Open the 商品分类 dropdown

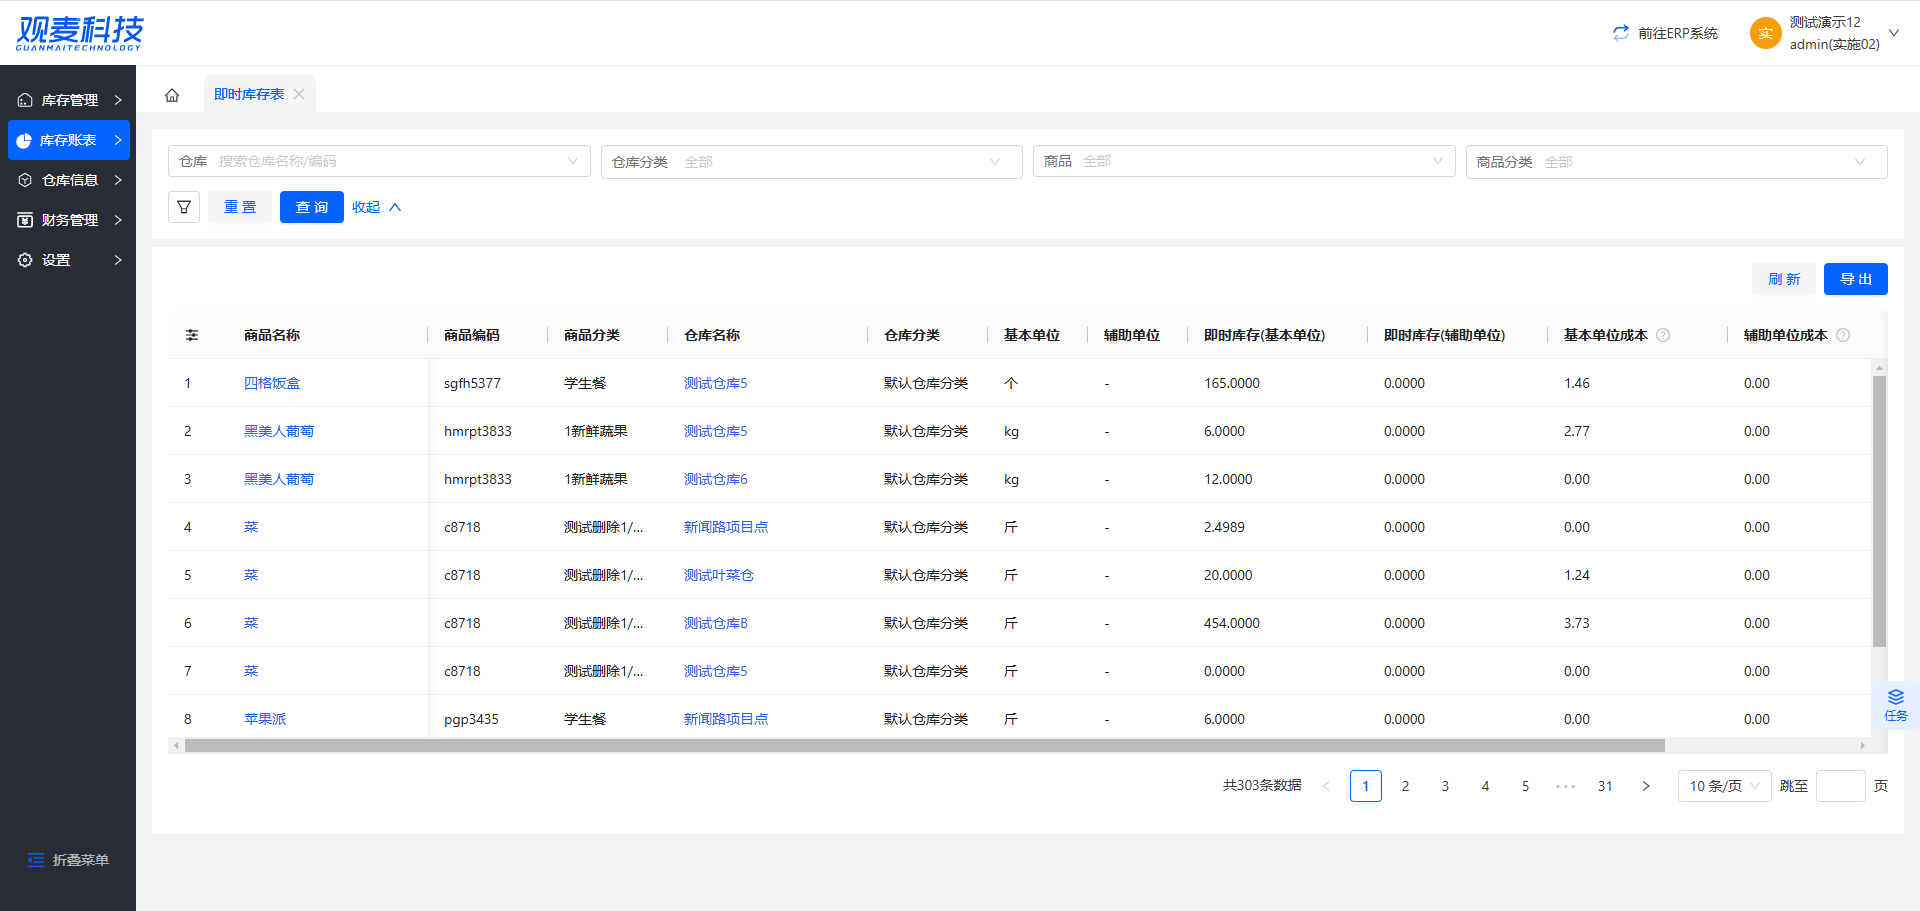click(1676, 162)
